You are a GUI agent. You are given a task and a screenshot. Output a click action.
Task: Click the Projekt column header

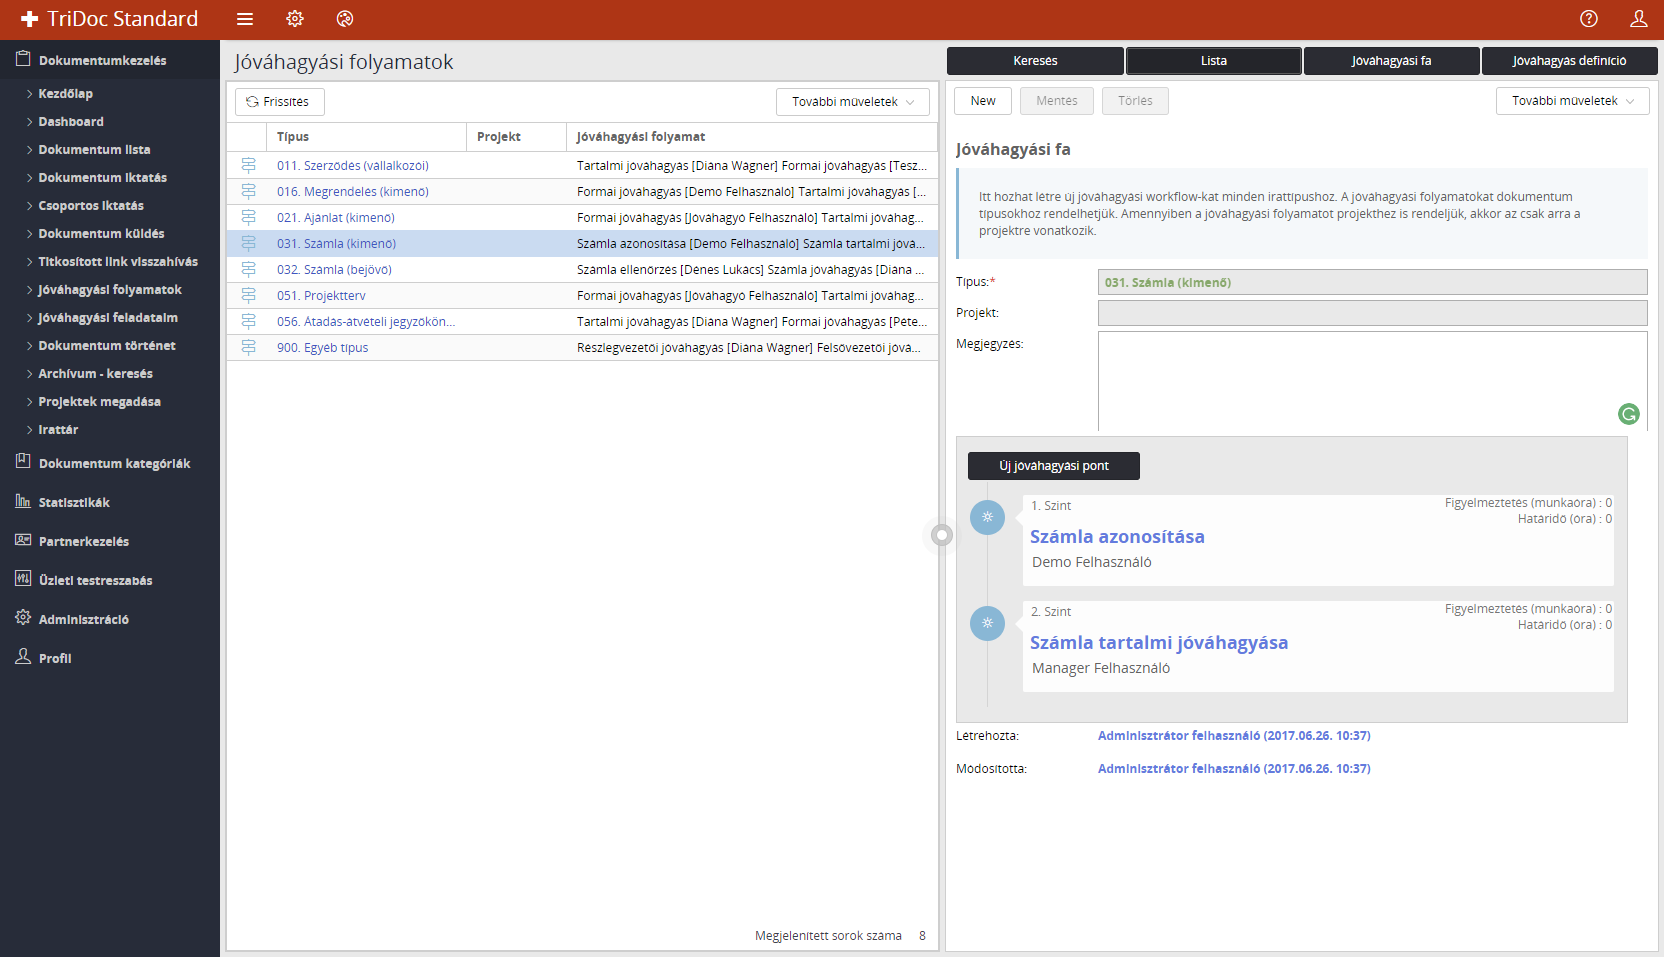point(516,137)
